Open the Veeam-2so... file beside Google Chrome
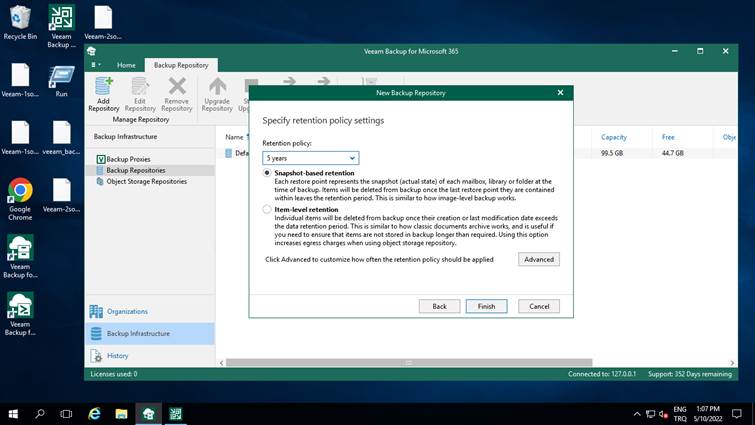This screenshot has width=755, height=425. [61, 195]
